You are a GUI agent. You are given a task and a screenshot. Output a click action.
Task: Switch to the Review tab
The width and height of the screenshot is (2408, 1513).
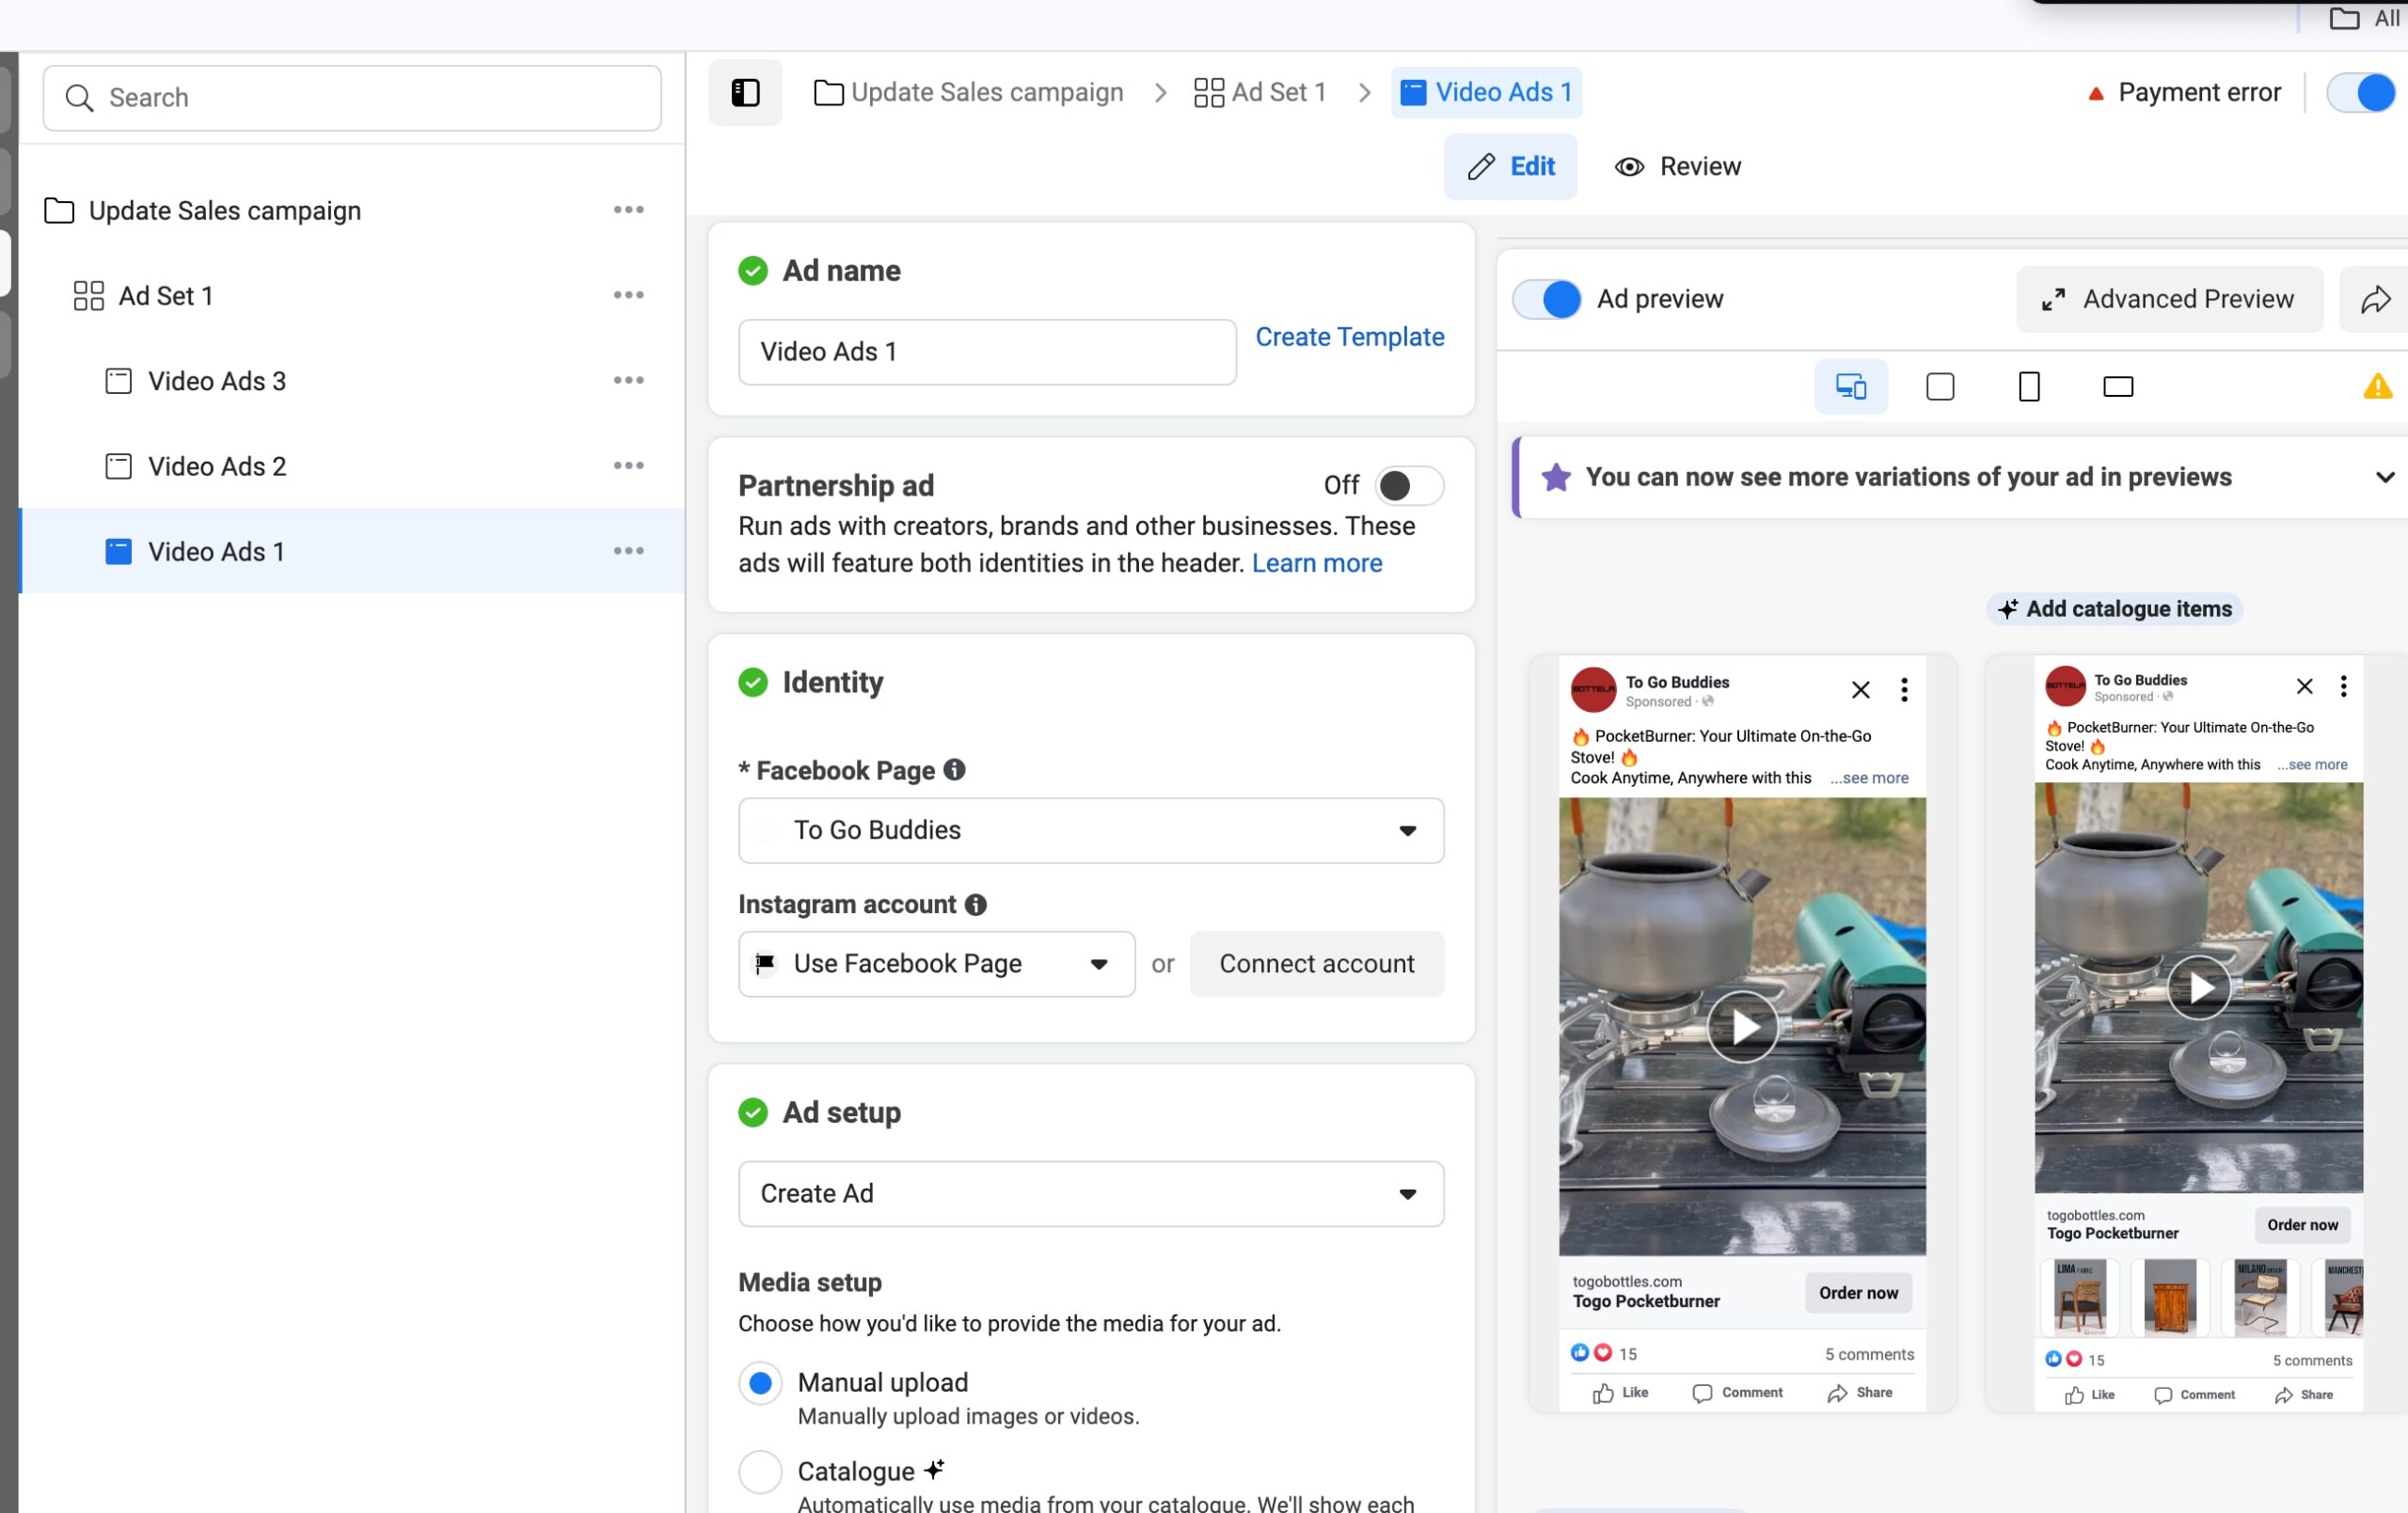(1678, 166)
